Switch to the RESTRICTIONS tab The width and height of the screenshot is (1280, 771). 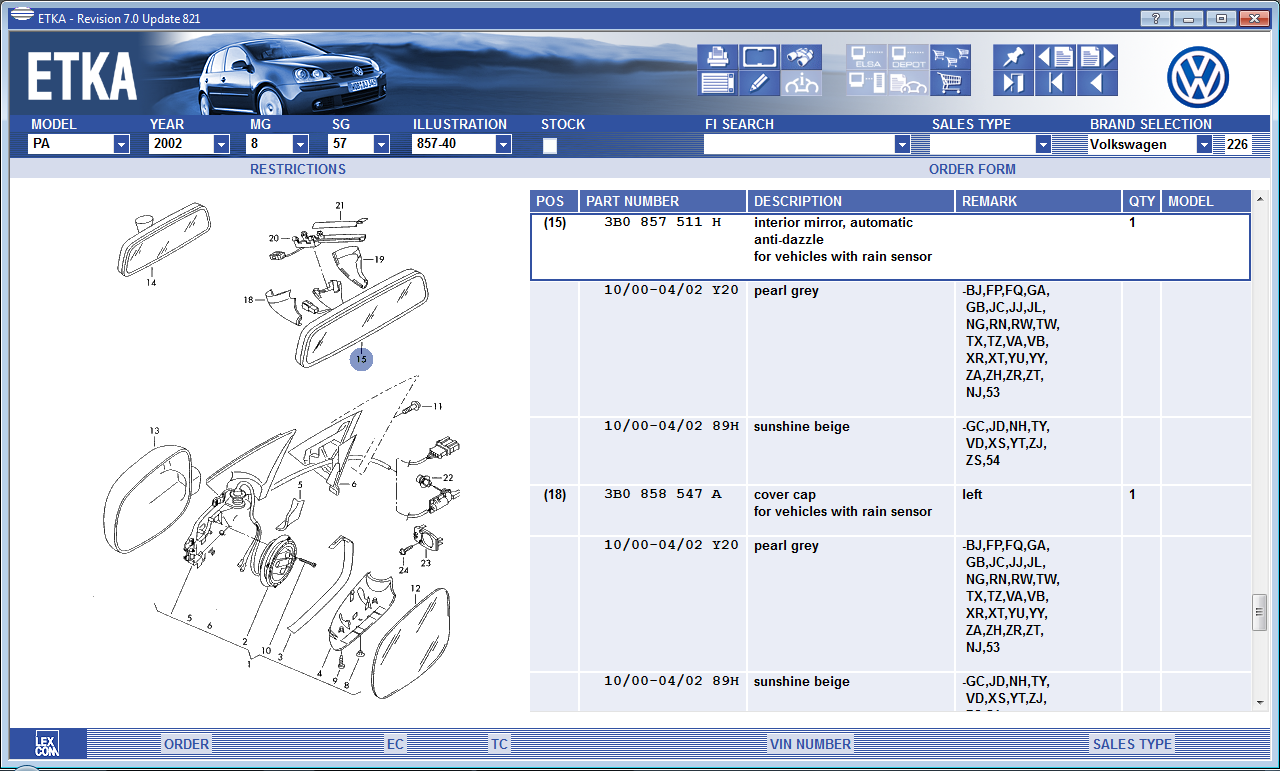tap(297, 169)
